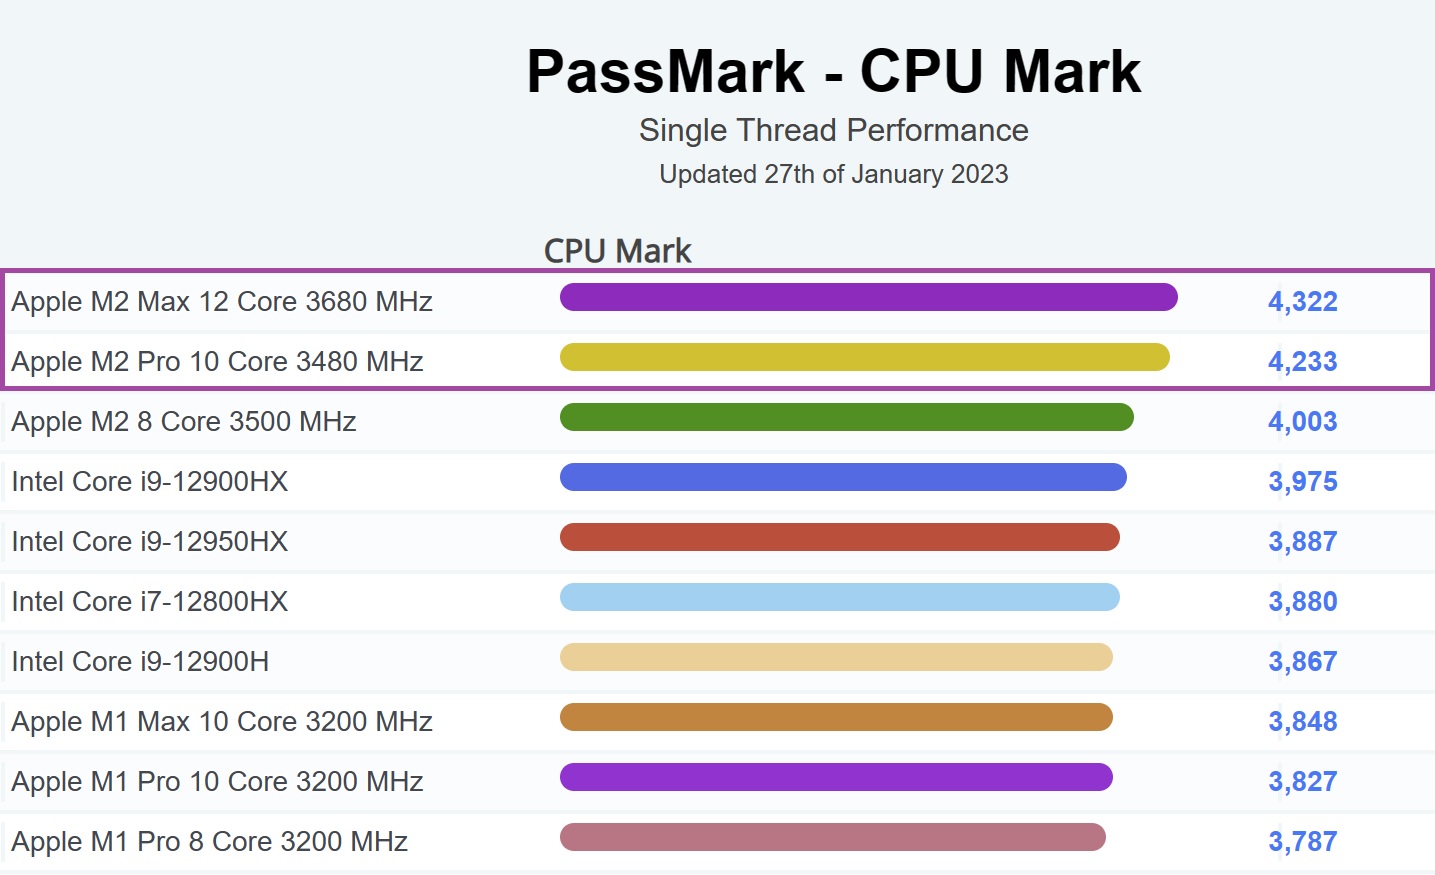Click the red i9-12950HX score bar
Image resolution: width=1435 pixels, height=875 pixels.
click(840, 537)
